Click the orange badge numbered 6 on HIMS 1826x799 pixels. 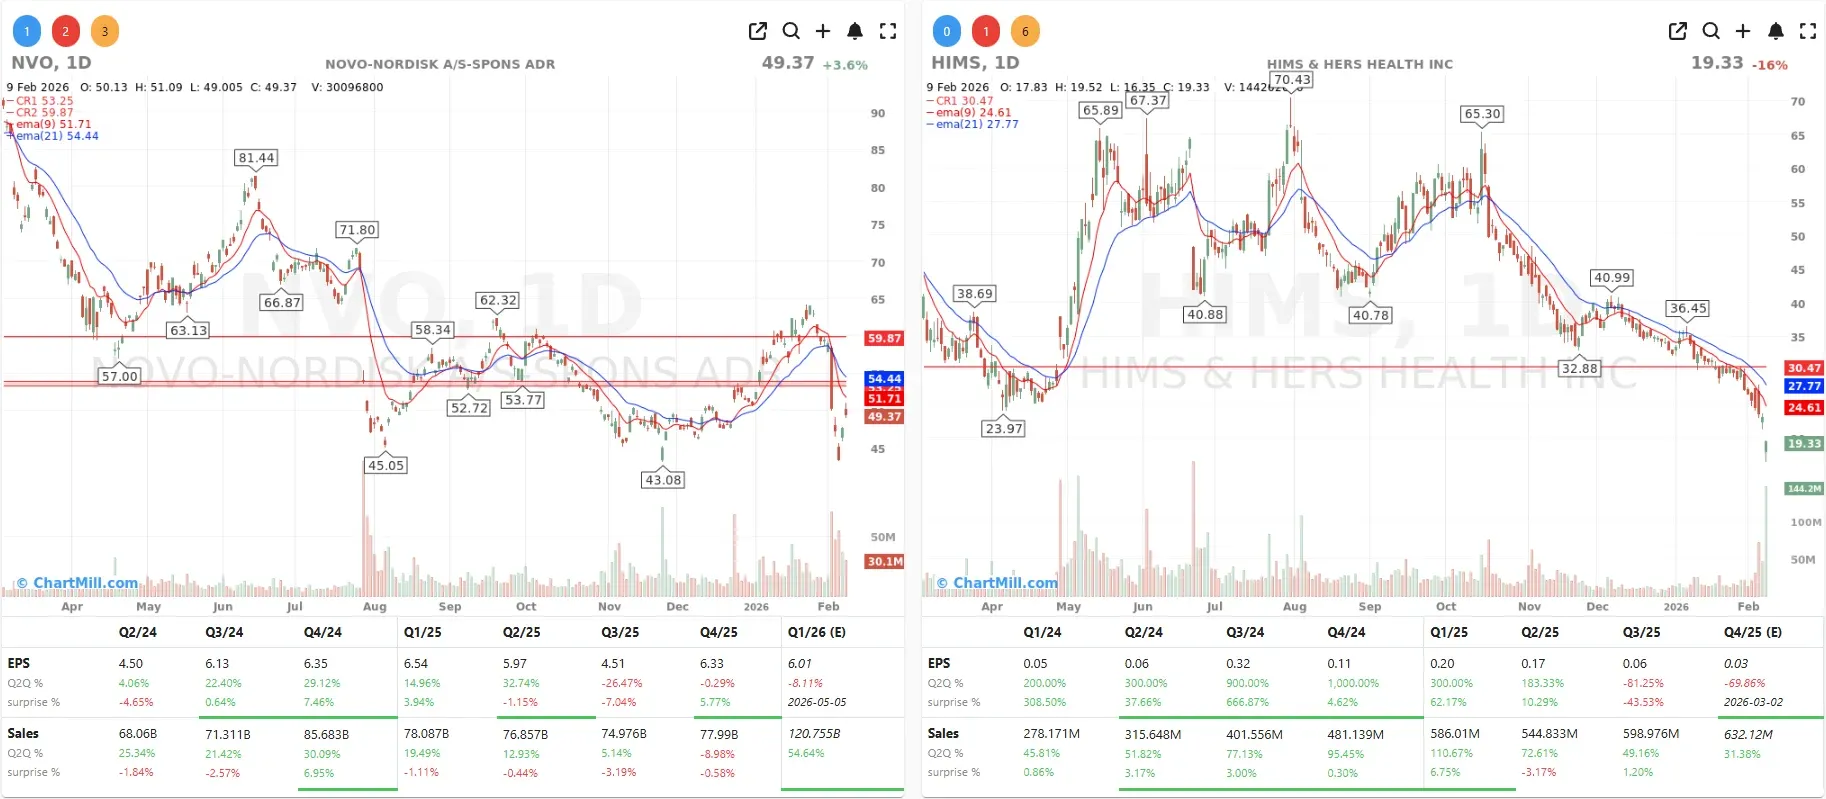tap(1025, 31)
